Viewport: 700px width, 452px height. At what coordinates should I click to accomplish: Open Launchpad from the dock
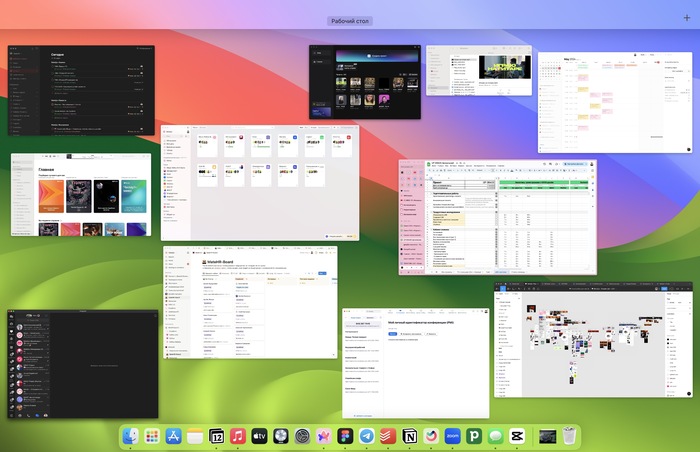coord(152,436)
